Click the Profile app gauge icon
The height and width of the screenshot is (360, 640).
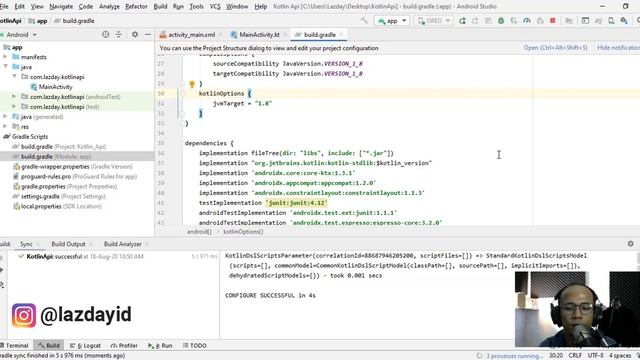[527, 20]
